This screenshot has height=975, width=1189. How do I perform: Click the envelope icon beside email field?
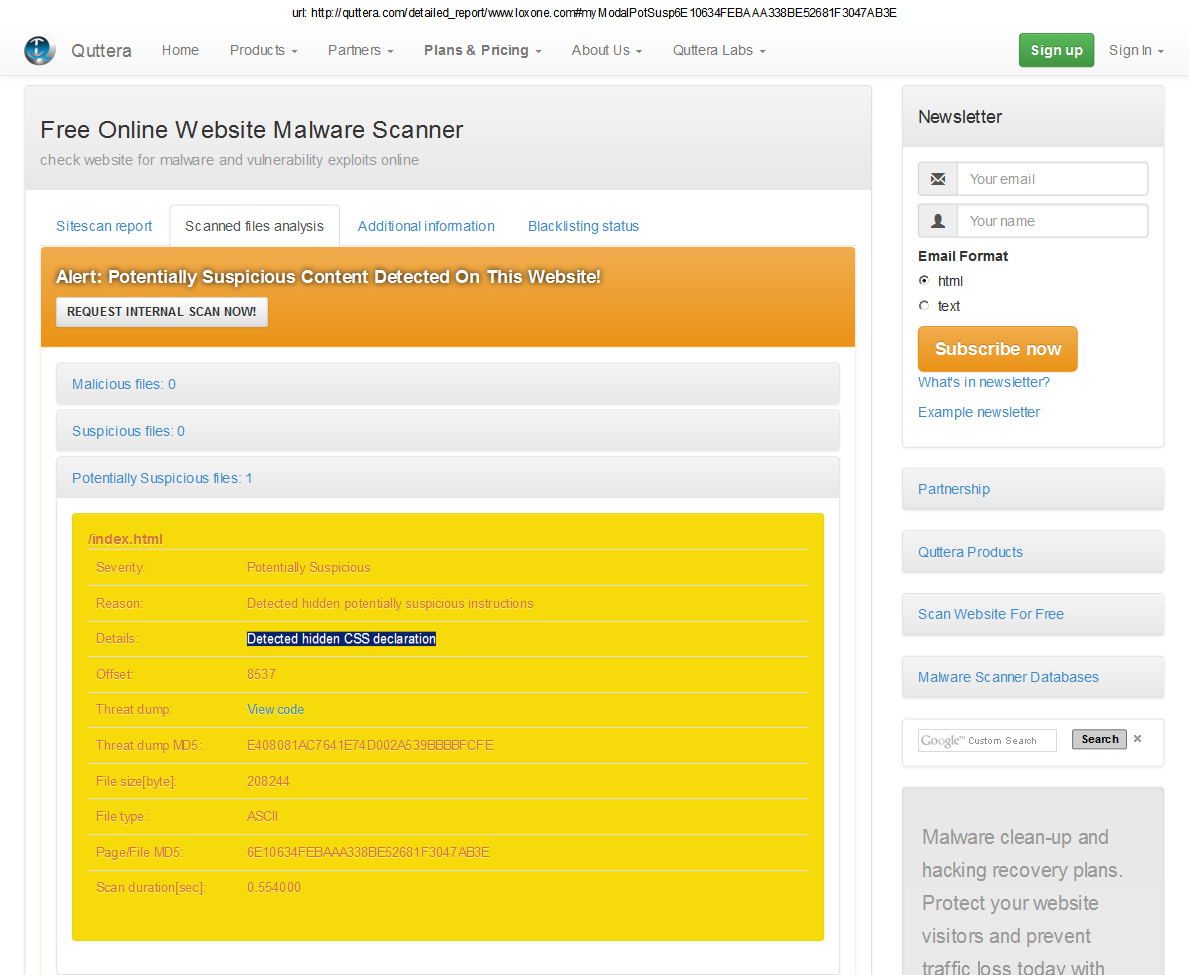pos(937,179)
